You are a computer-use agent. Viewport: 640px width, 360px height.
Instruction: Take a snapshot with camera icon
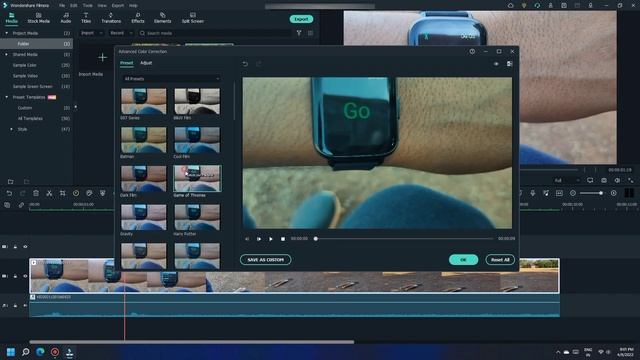click(x=604, y=180)
